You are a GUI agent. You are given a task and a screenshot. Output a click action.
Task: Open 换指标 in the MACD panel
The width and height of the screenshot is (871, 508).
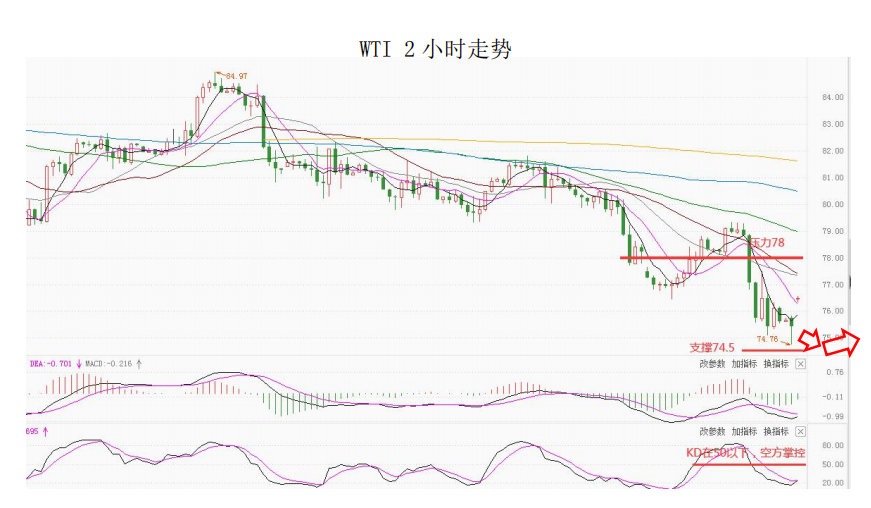(x=776, y=364)
